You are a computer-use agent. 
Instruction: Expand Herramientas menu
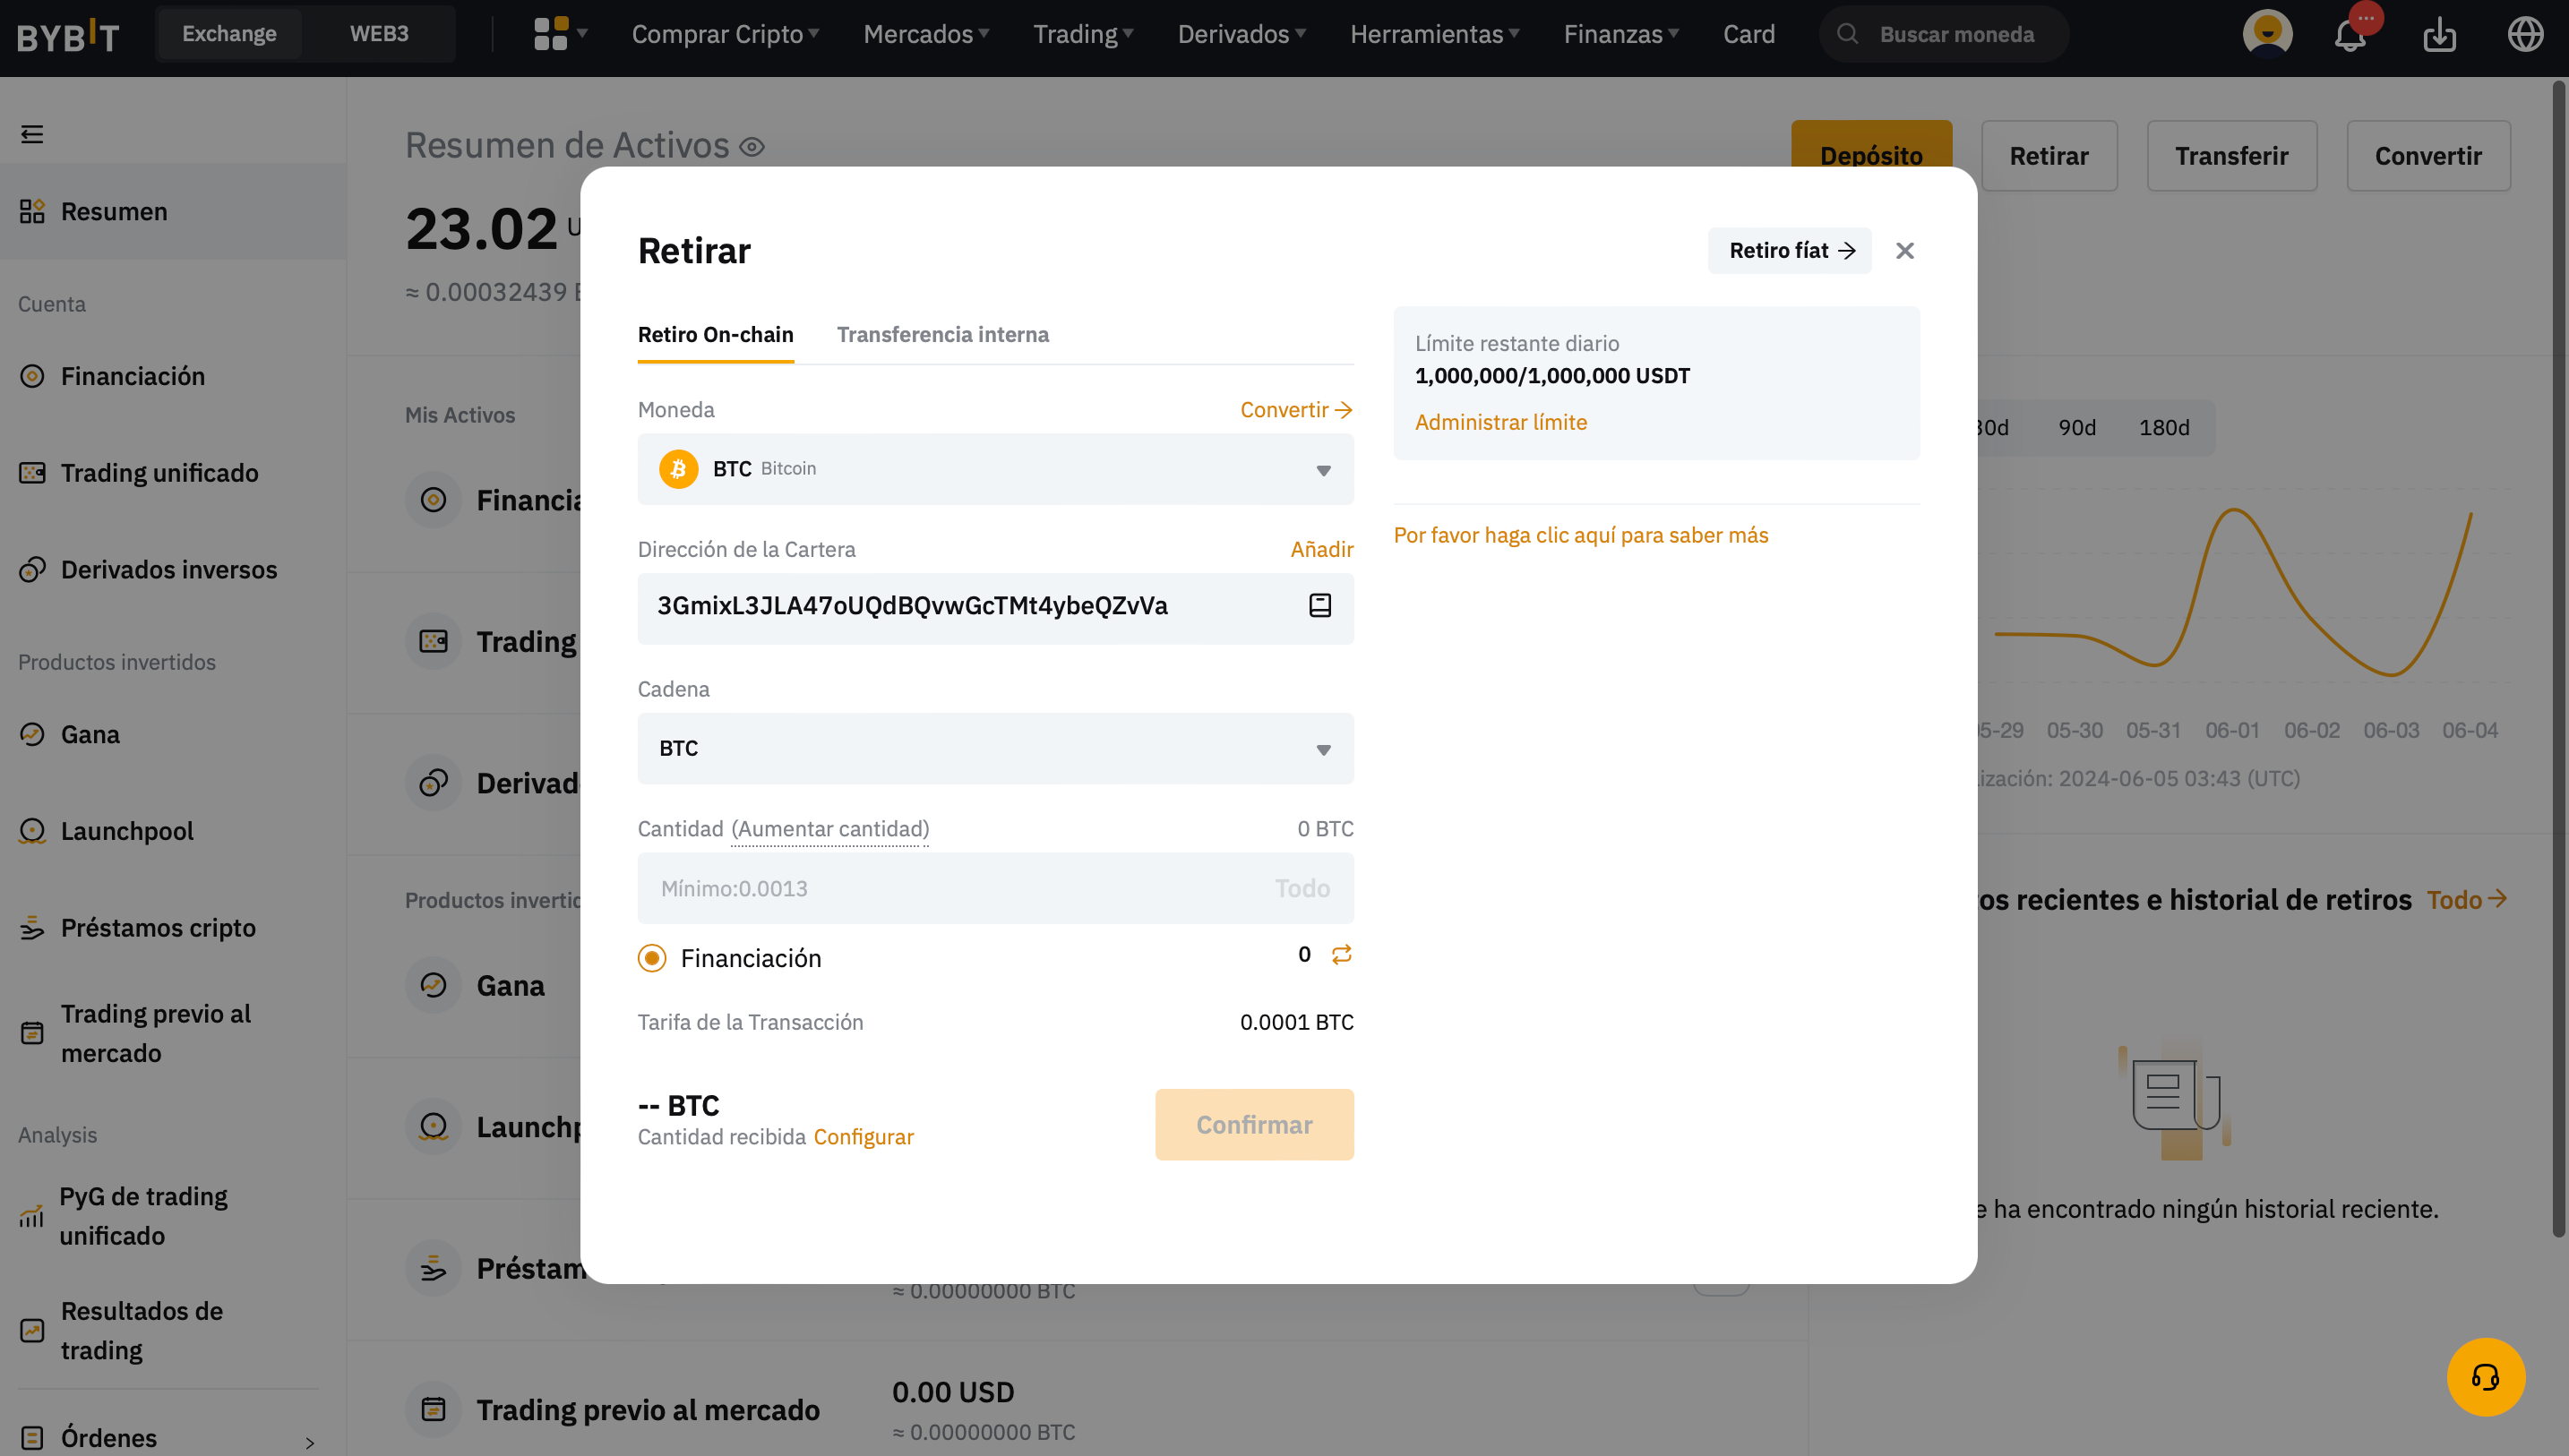click(x=1435, y=35)
